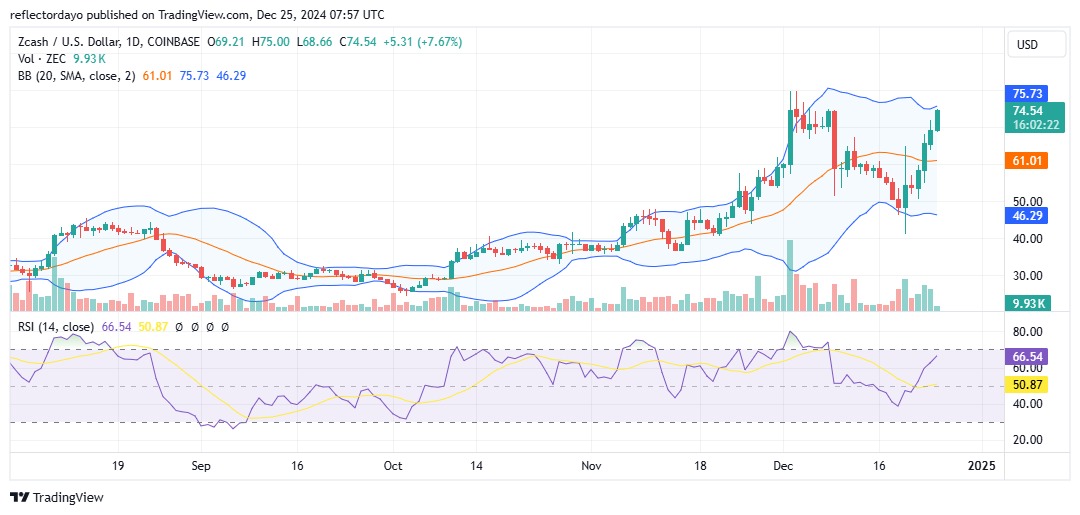Click the +5.31 (+7.67%) change value
This screenshot has height=515, width=1080.
coord(421,42)
